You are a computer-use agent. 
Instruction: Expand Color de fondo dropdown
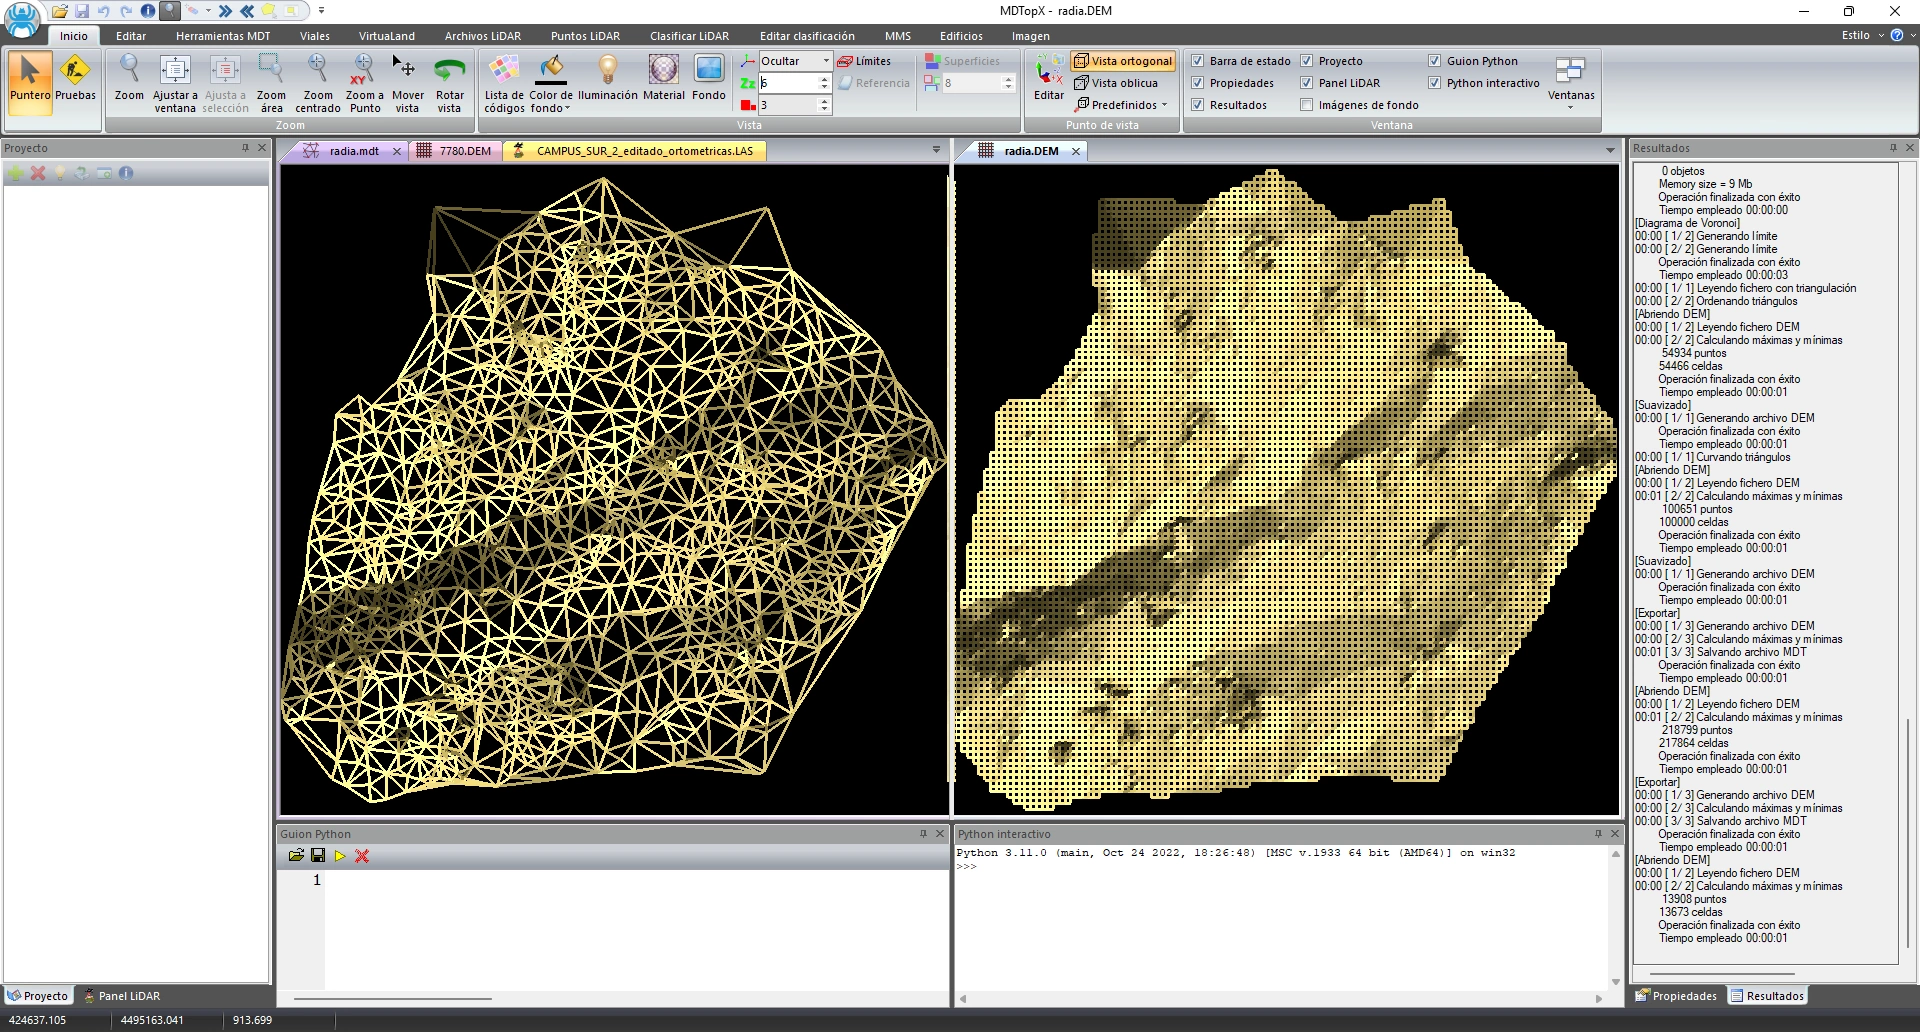tap(567, 109)
